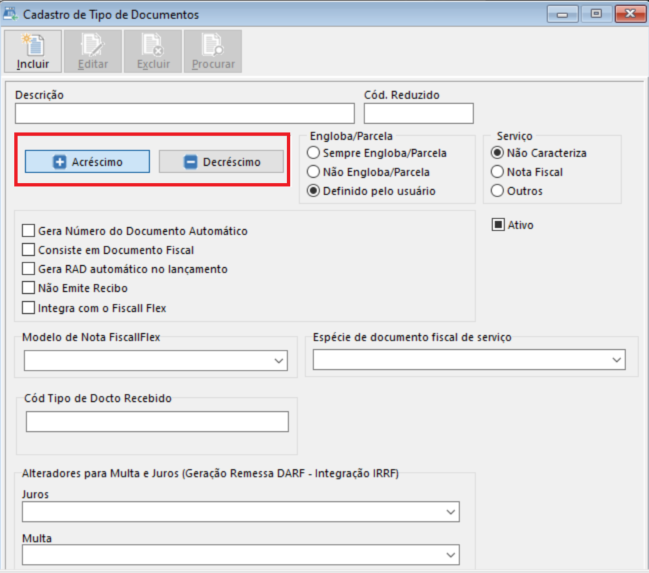The width and height of the screenshot is (649, 573).
Task: Click the Incluir toolbar button
Action: [33, 51]
